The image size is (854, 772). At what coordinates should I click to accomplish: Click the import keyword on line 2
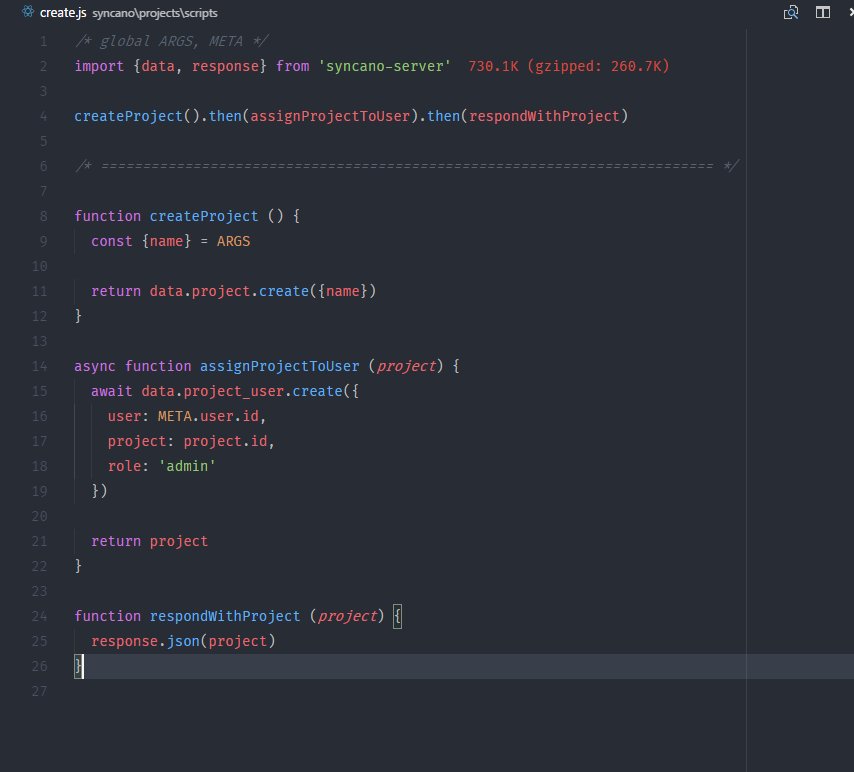click(x=99, y=66)
